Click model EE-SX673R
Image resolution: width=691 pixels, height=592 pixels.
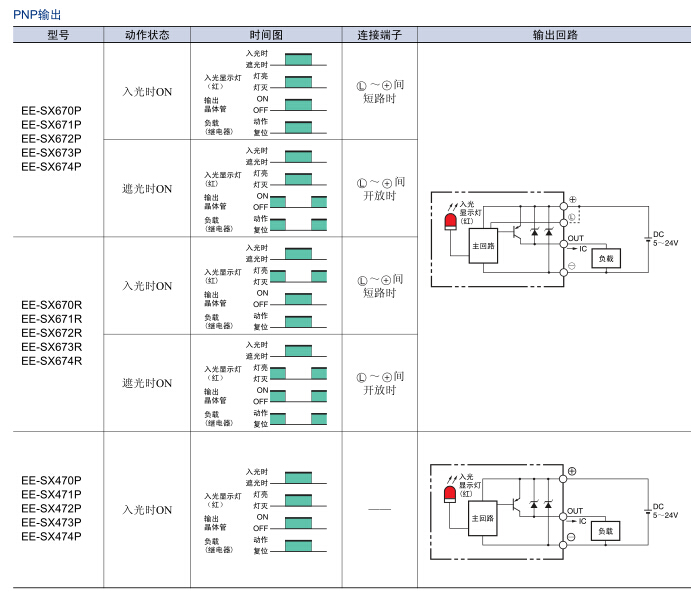pyautogui.click(x=52, y=347)
